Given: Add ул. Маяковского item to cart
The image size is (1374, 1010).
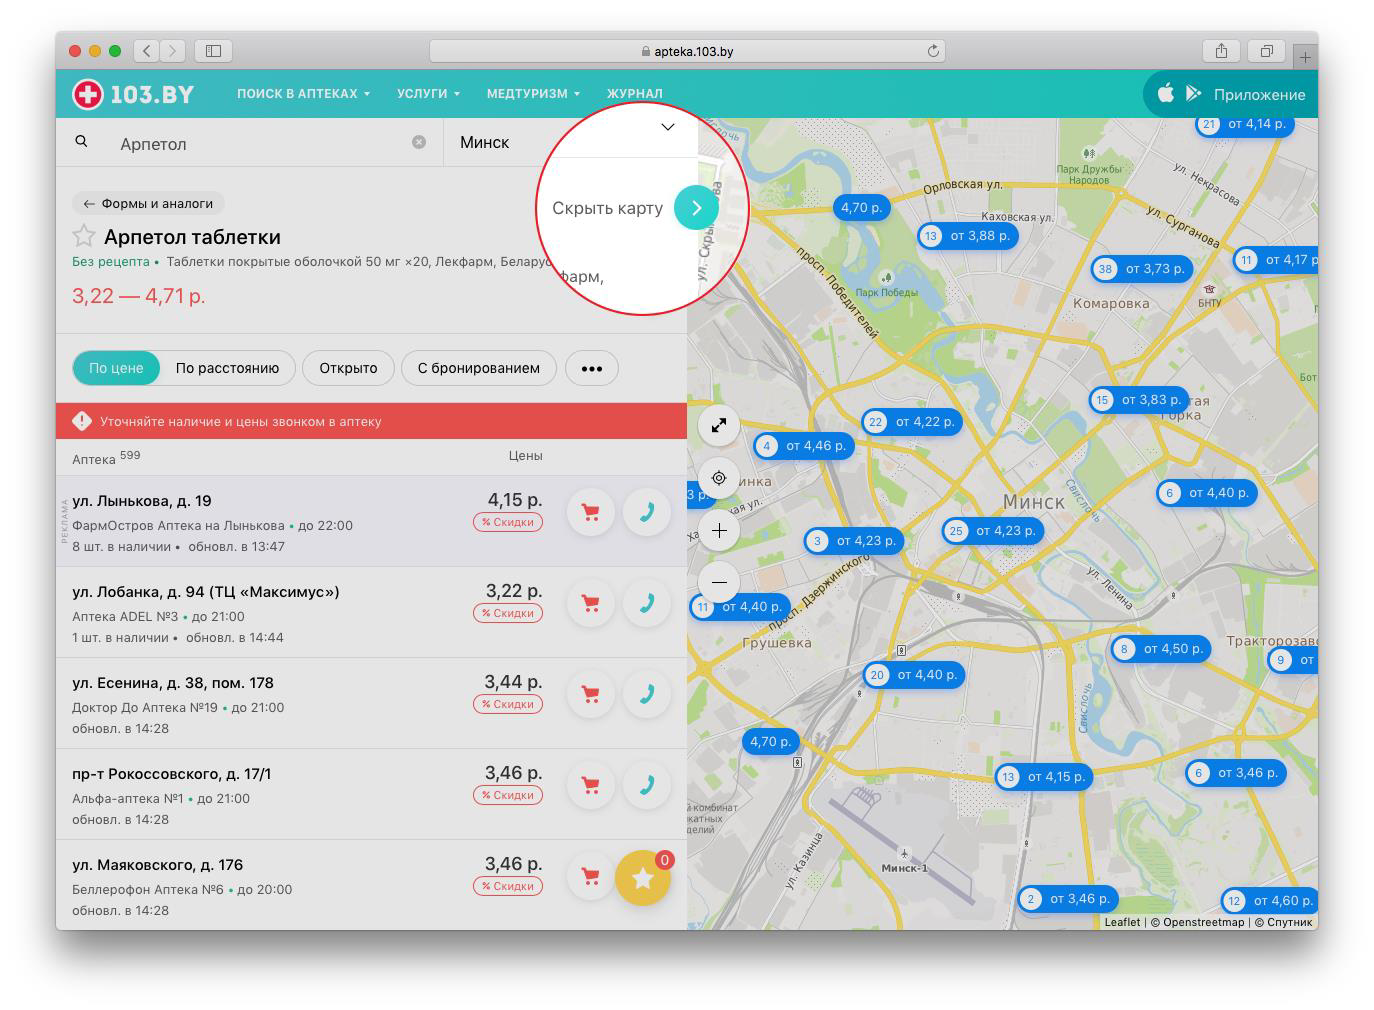Looking at the screenshot, I should tap(590, 876).
